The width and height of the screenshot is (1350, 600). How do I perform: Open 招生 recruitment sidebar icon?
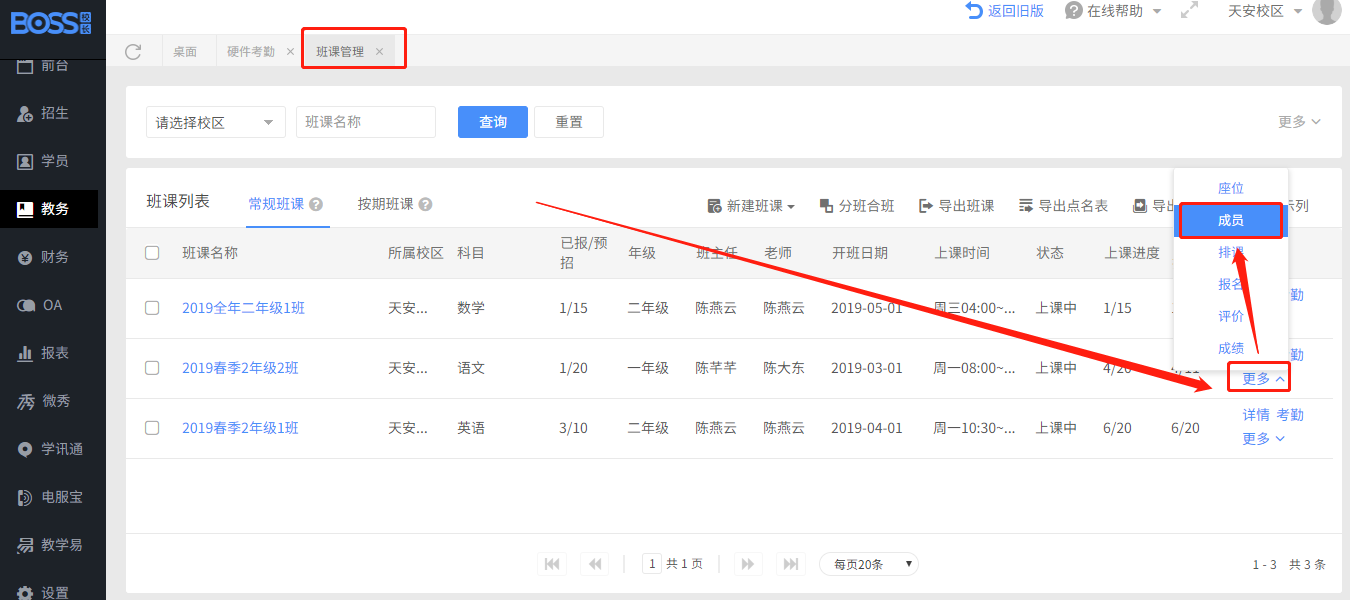[26, 114]
